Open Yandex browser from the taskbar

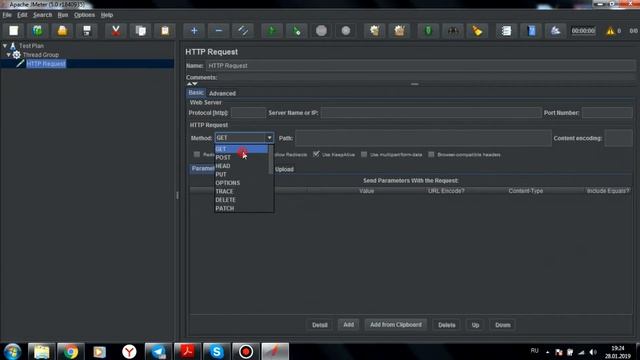tap(129, 351)
